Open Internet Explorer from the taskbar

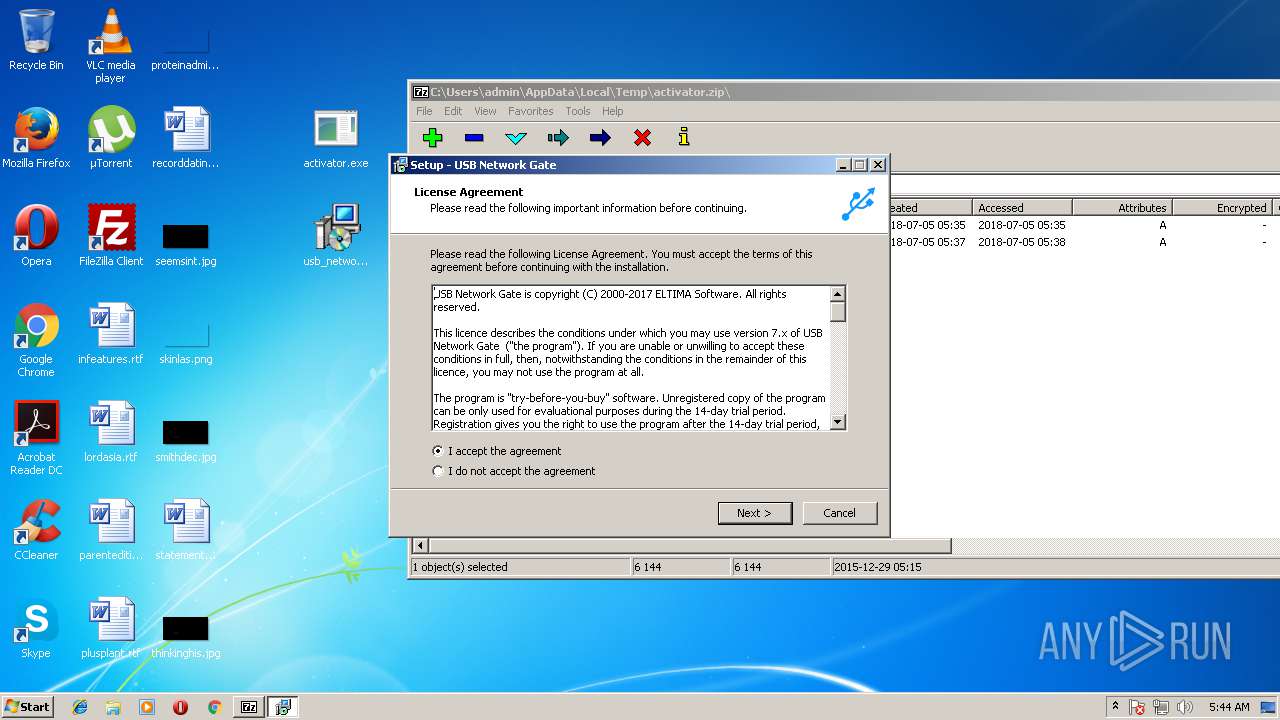tap(80, 707)
